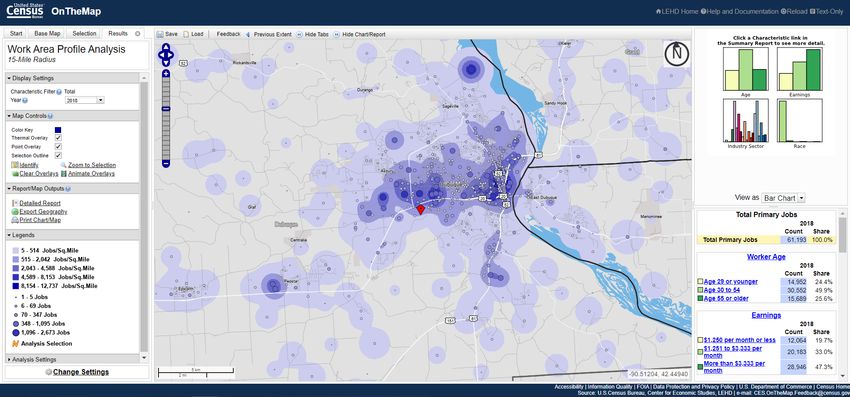Open the Year dropdown
The image size is (850, 397).
[85, 100]
